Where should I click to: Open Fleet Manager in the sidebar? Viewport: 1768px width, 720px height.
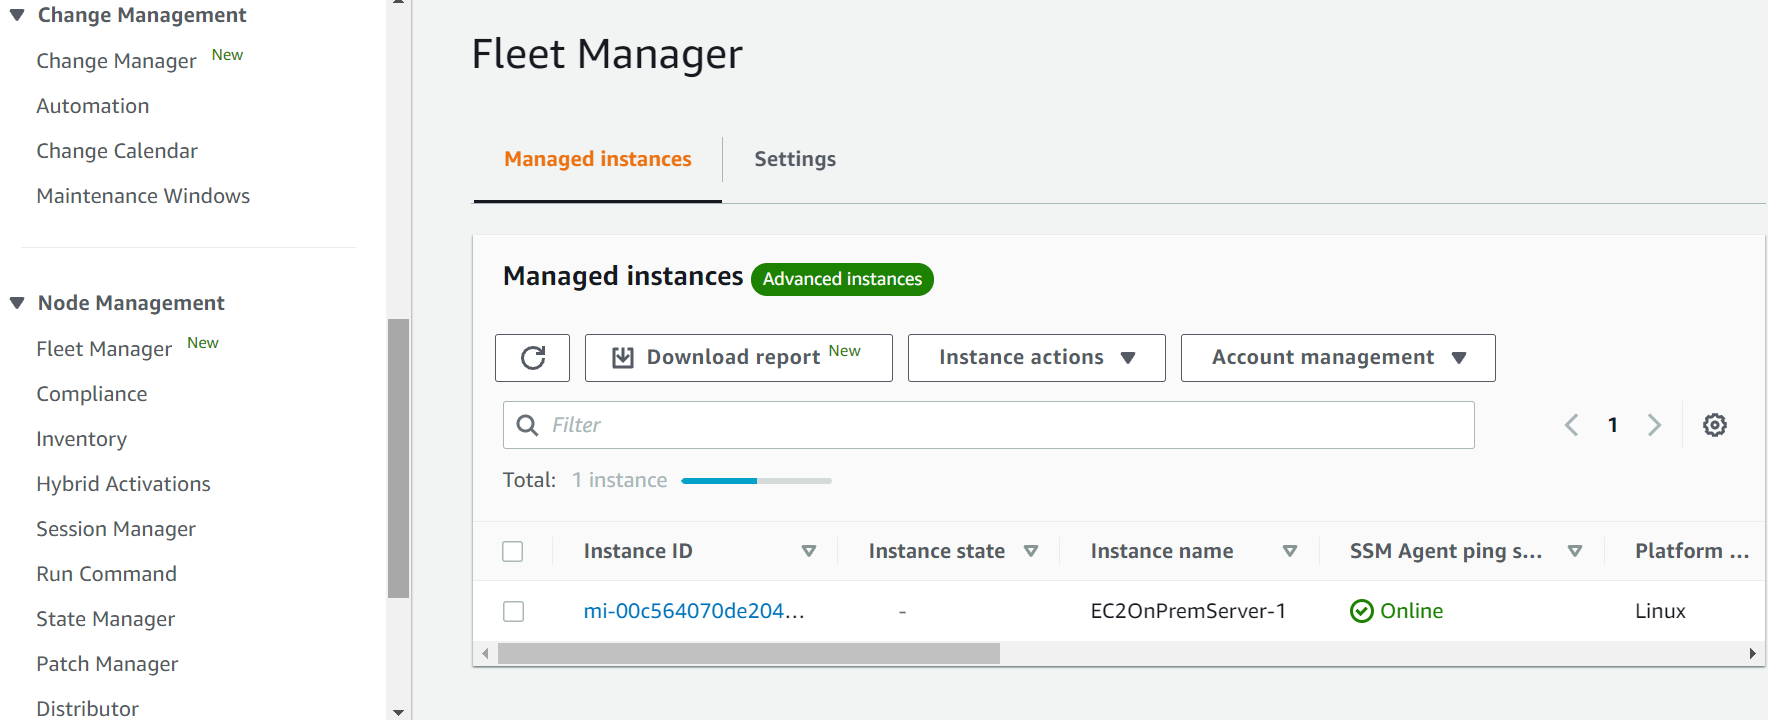point(105,349)
